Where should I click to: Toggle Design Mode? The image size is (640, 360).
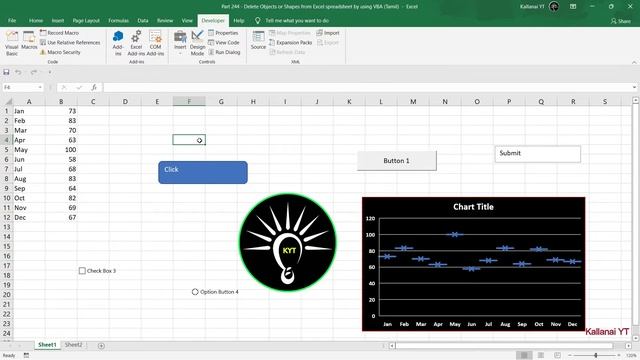(197, 43)
